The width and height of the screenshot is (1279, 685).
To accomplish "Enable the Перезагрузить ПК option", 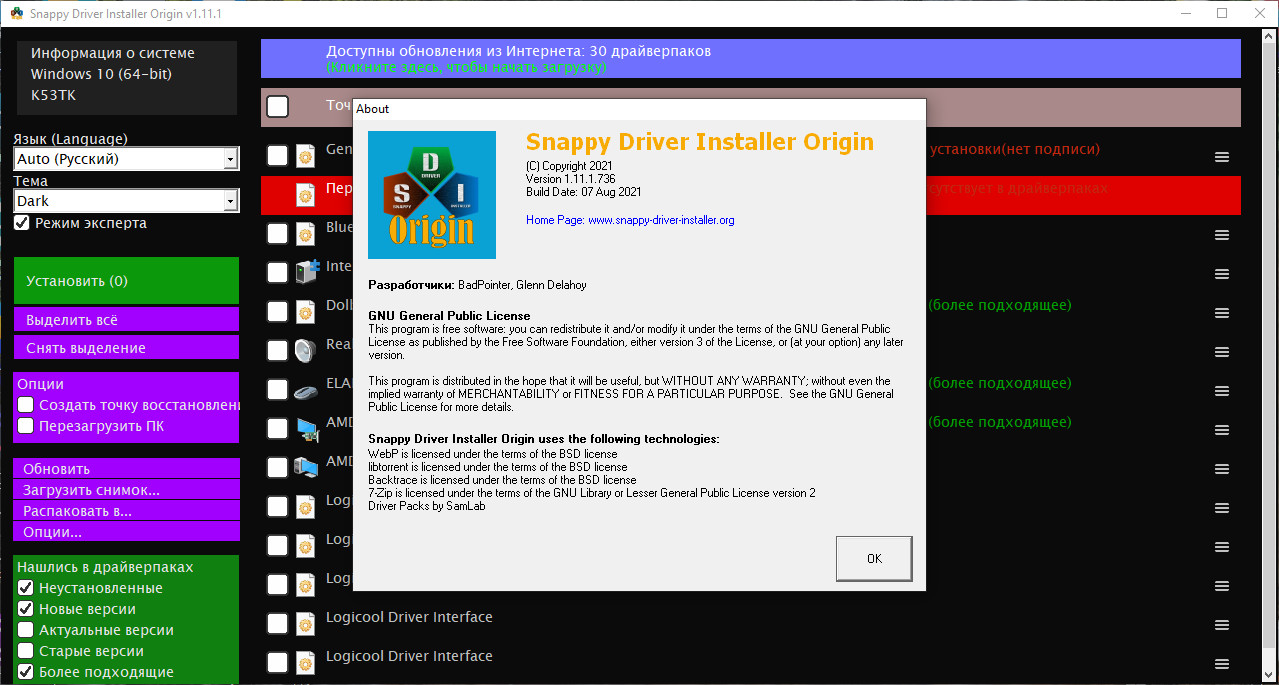I will point(27,426).
